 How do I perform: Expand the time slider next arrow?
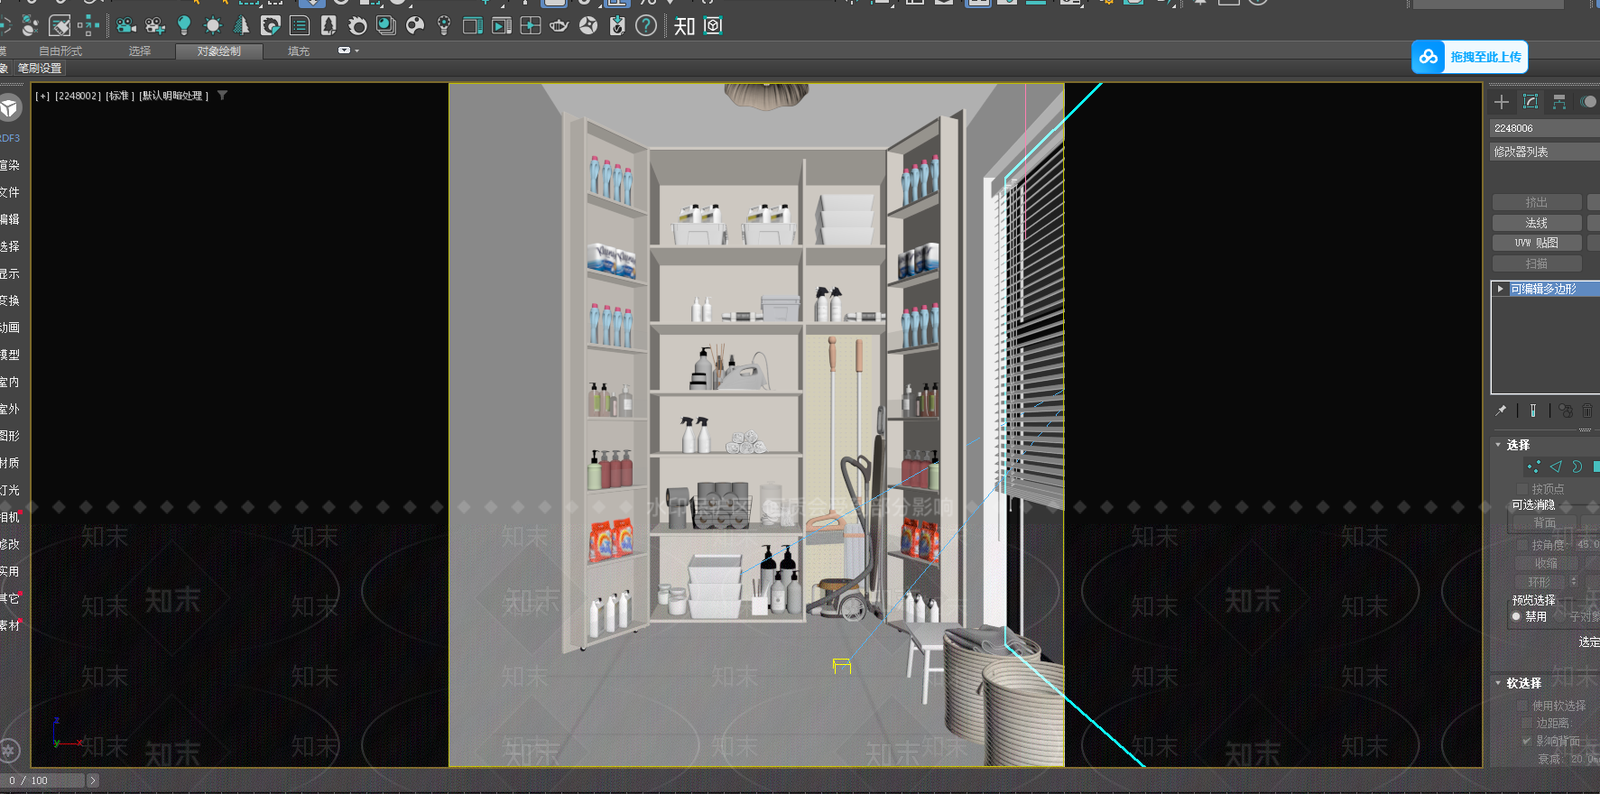click(x=93, y=780)
